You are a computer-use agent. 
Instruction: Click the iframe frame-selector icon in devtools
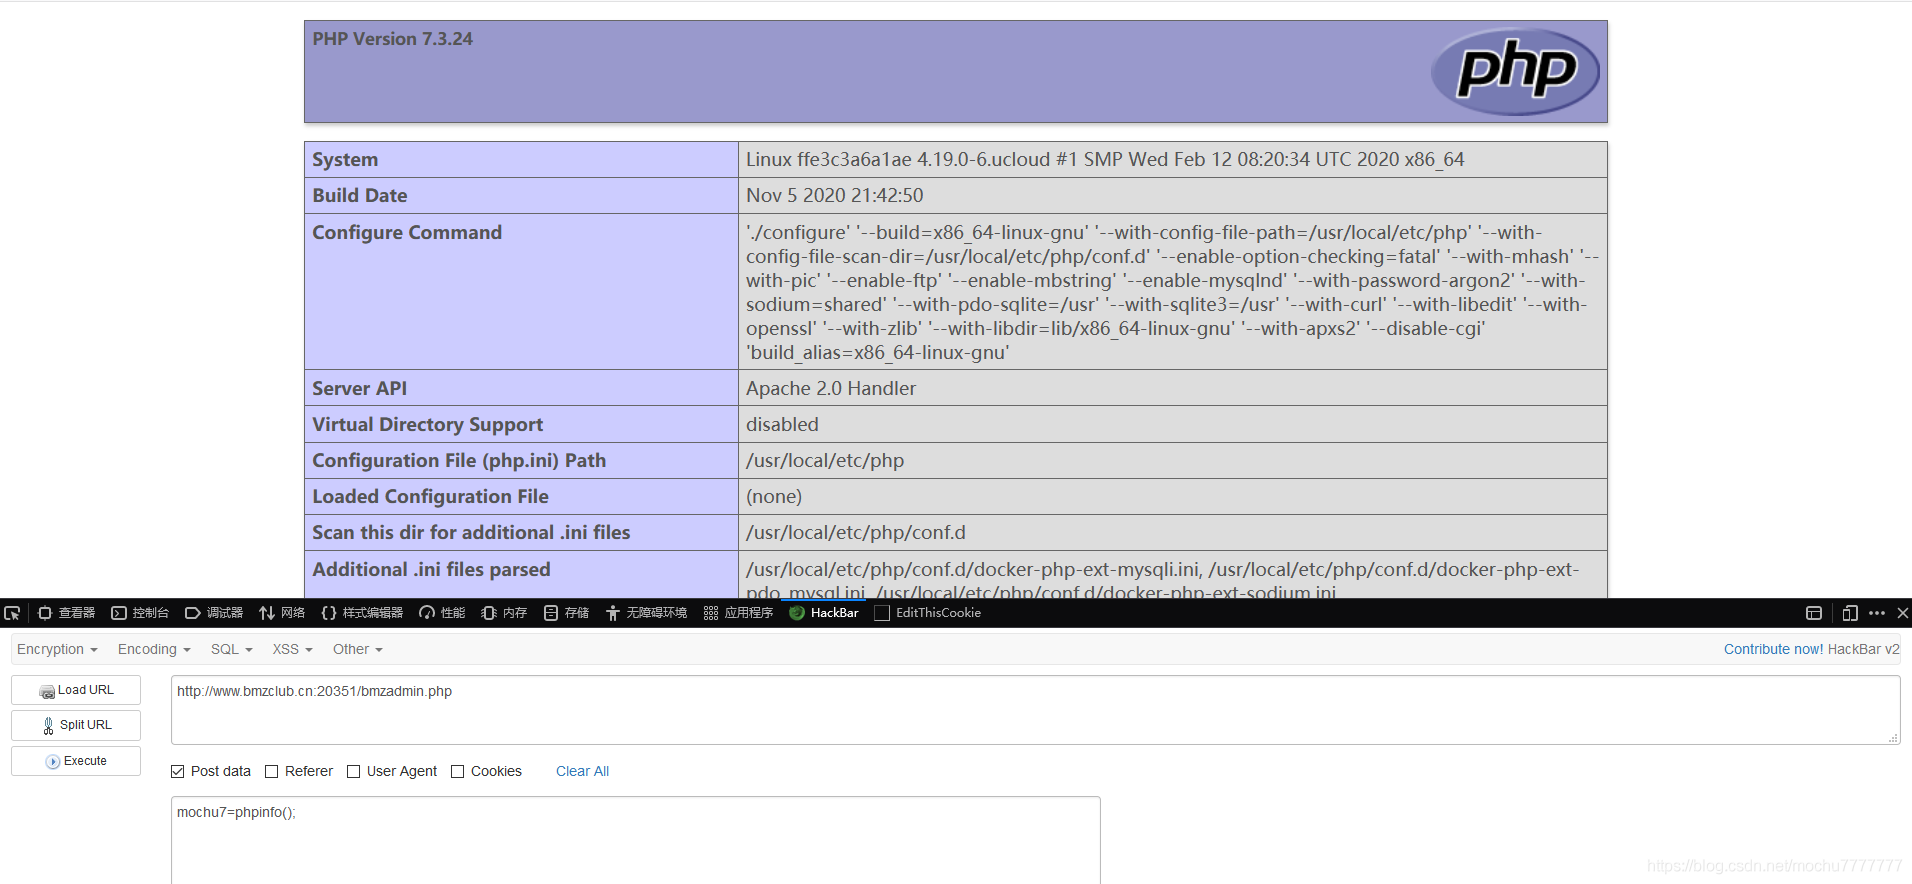[1814, 613]
